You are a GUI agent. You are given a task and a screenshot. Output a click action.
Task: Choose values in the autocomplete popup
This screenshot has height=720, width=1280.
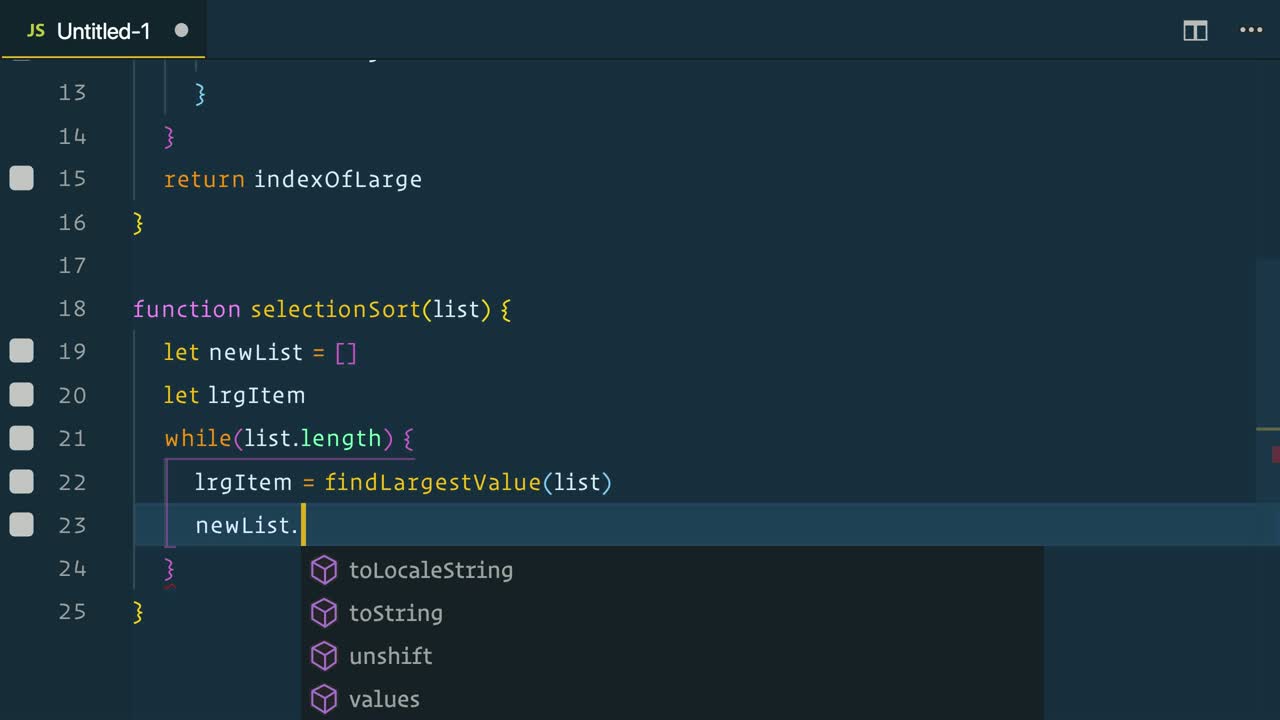pos(384,699)
